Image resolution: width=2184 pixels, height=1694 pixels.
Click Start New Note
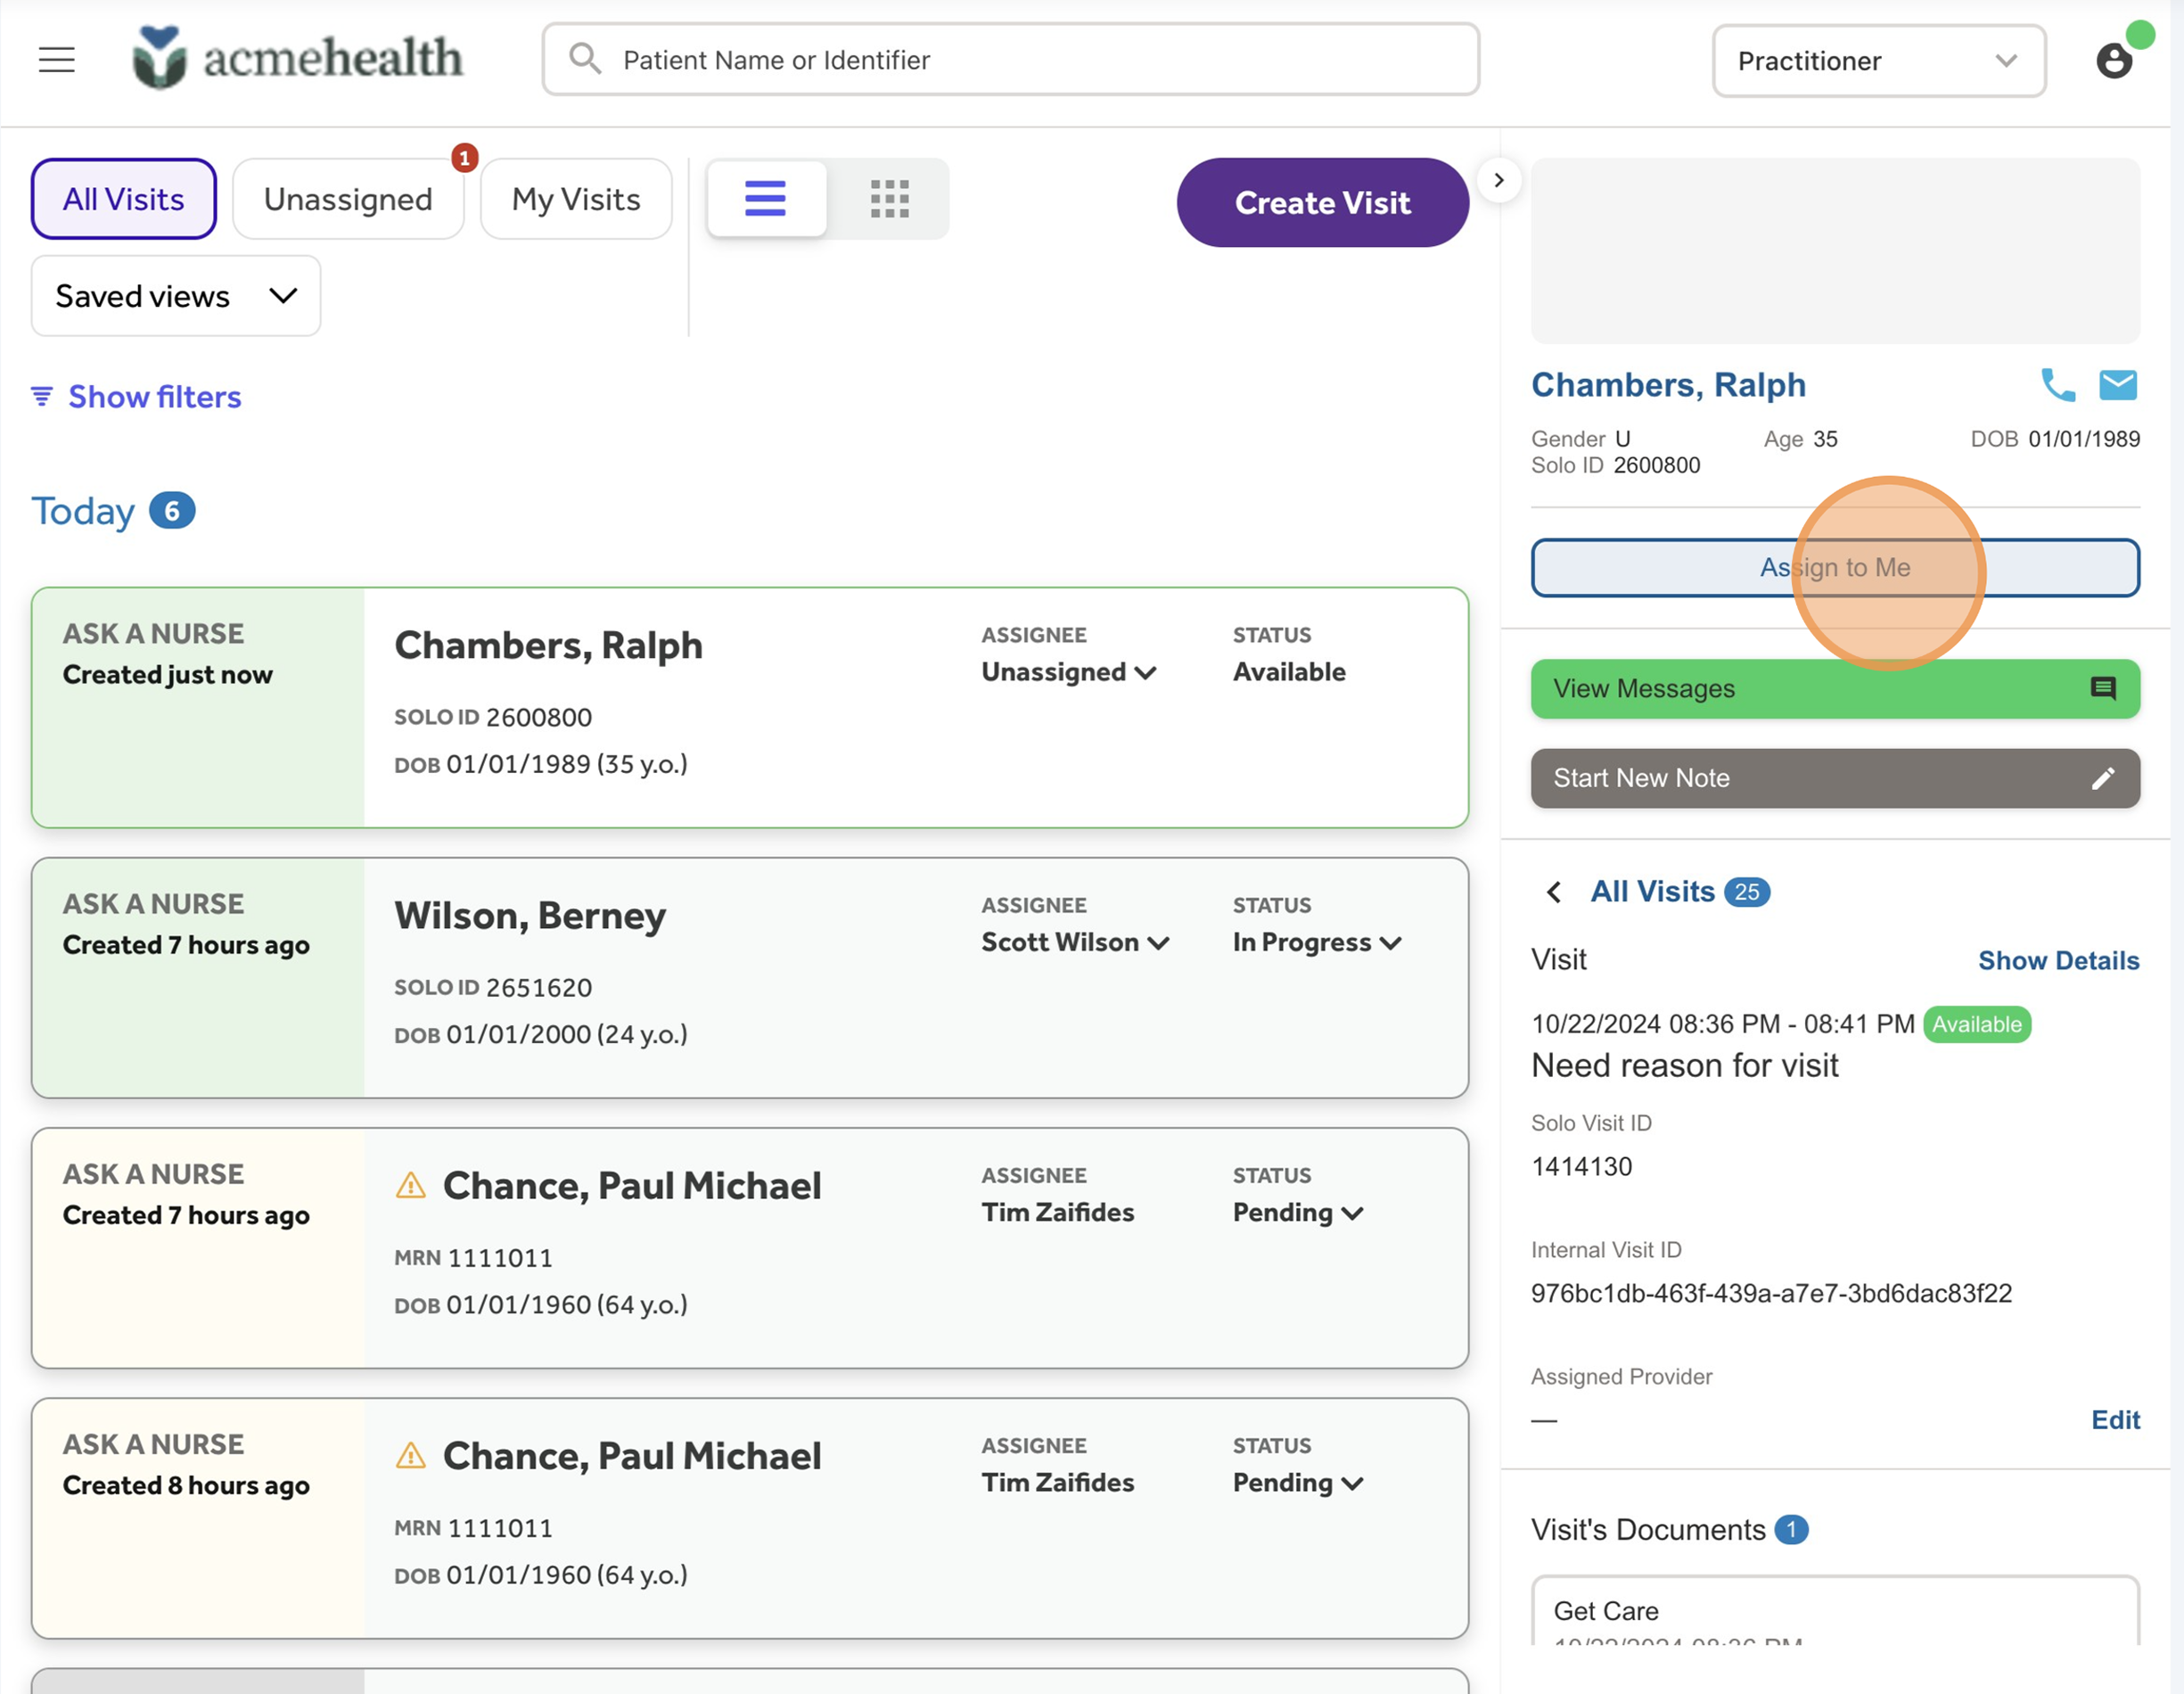click(1835, 778)
